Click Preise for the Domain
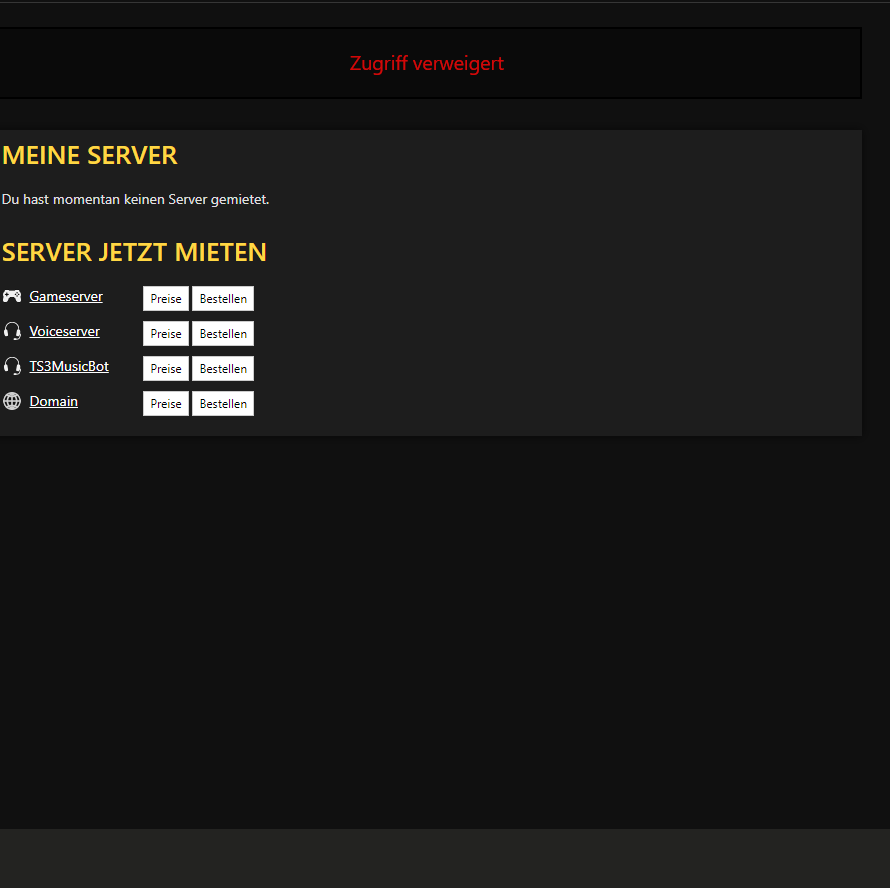This screenshot has height=888, width=890. pyautogui.click(x=165, y=403)
